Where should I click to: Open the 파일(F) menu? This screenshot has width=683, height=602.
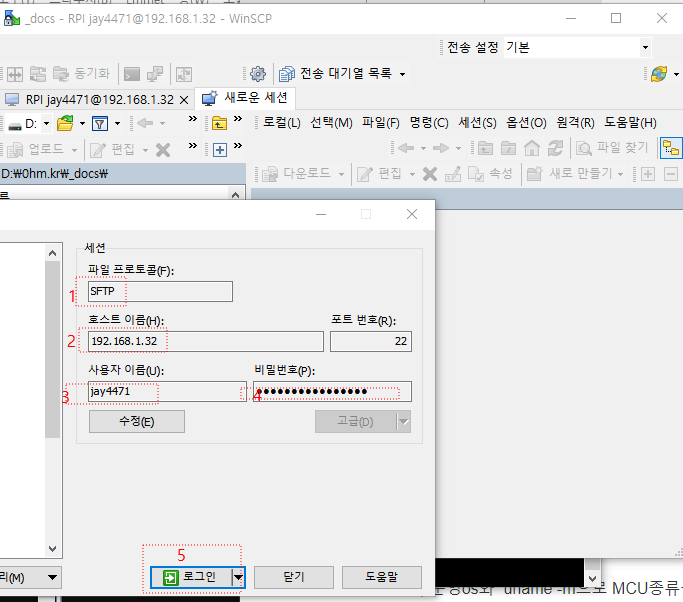[x=381, y=123]
